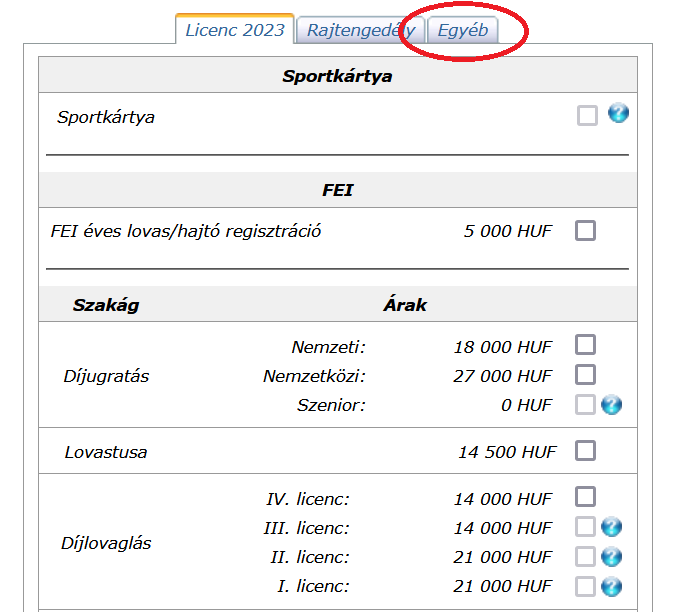
Task: Open help icon beside Sportkártya checkbox
Action: pyautogui.click(x=618, y=114)
